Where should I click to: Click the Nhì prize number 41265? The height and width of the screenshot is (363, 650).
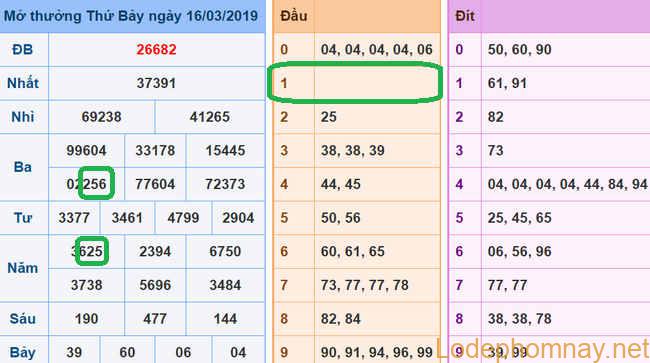(x=210, y=117)
